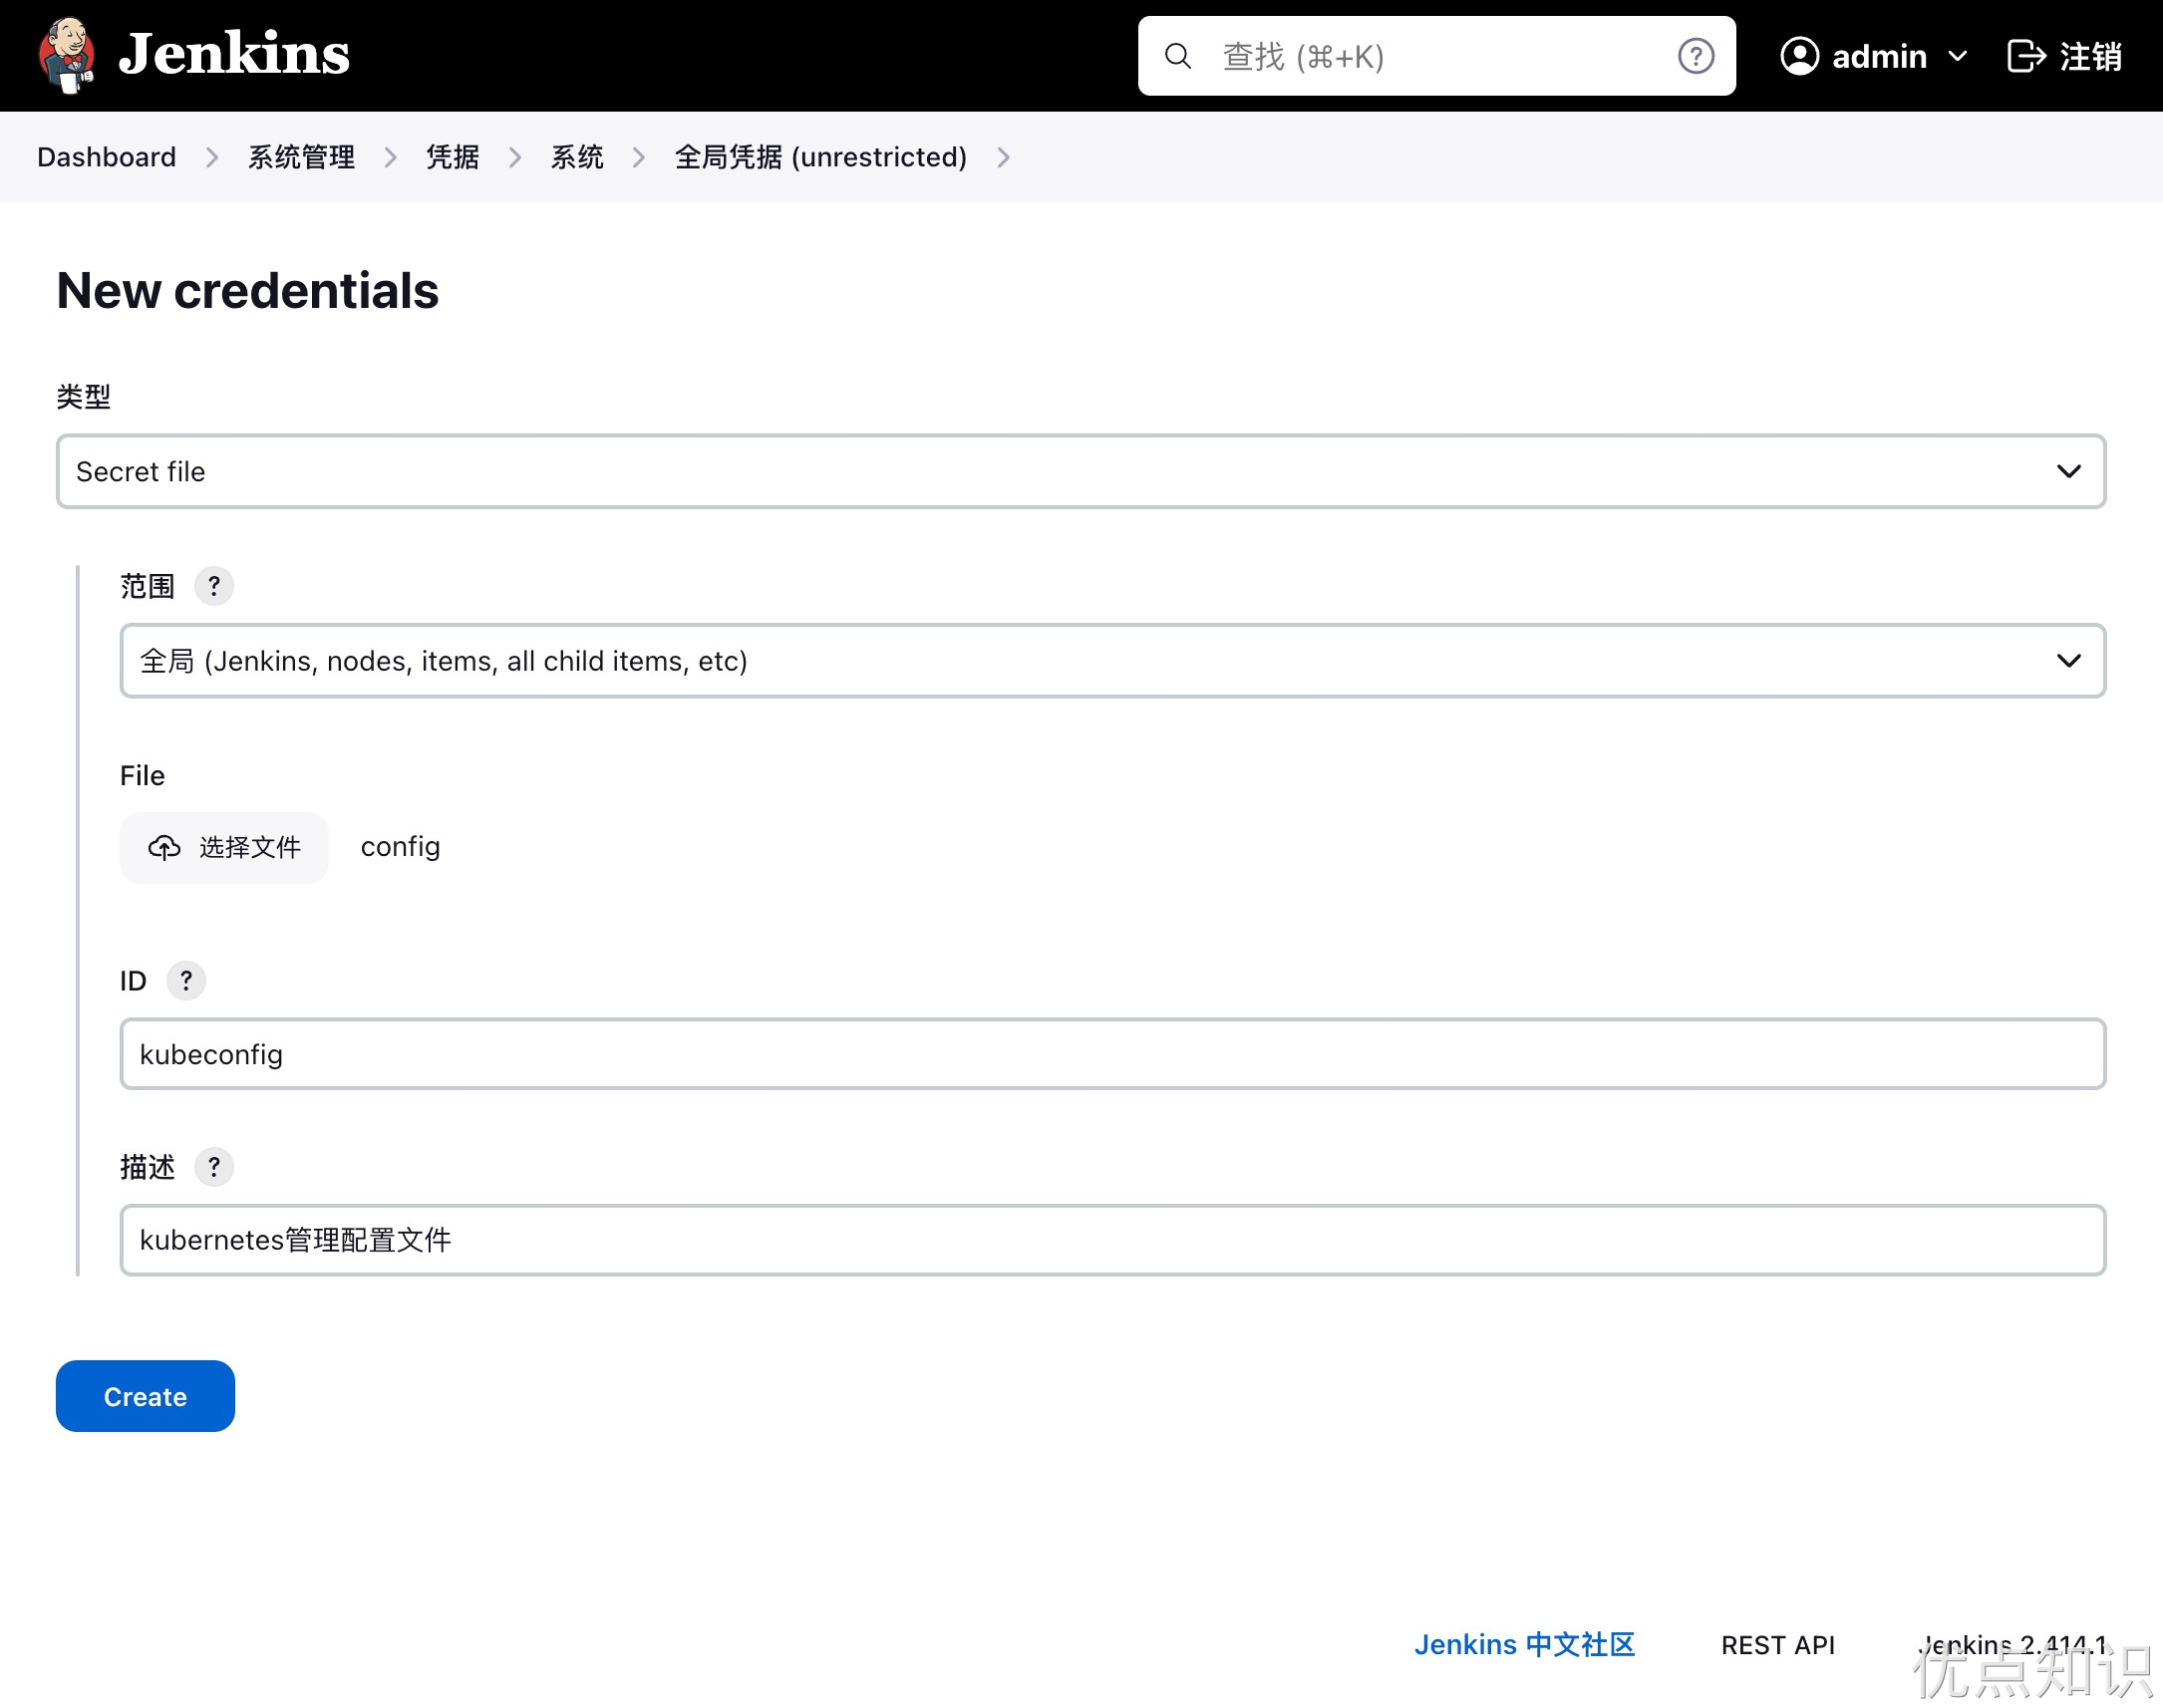Show help for the 范围 field

click(214, 586)
